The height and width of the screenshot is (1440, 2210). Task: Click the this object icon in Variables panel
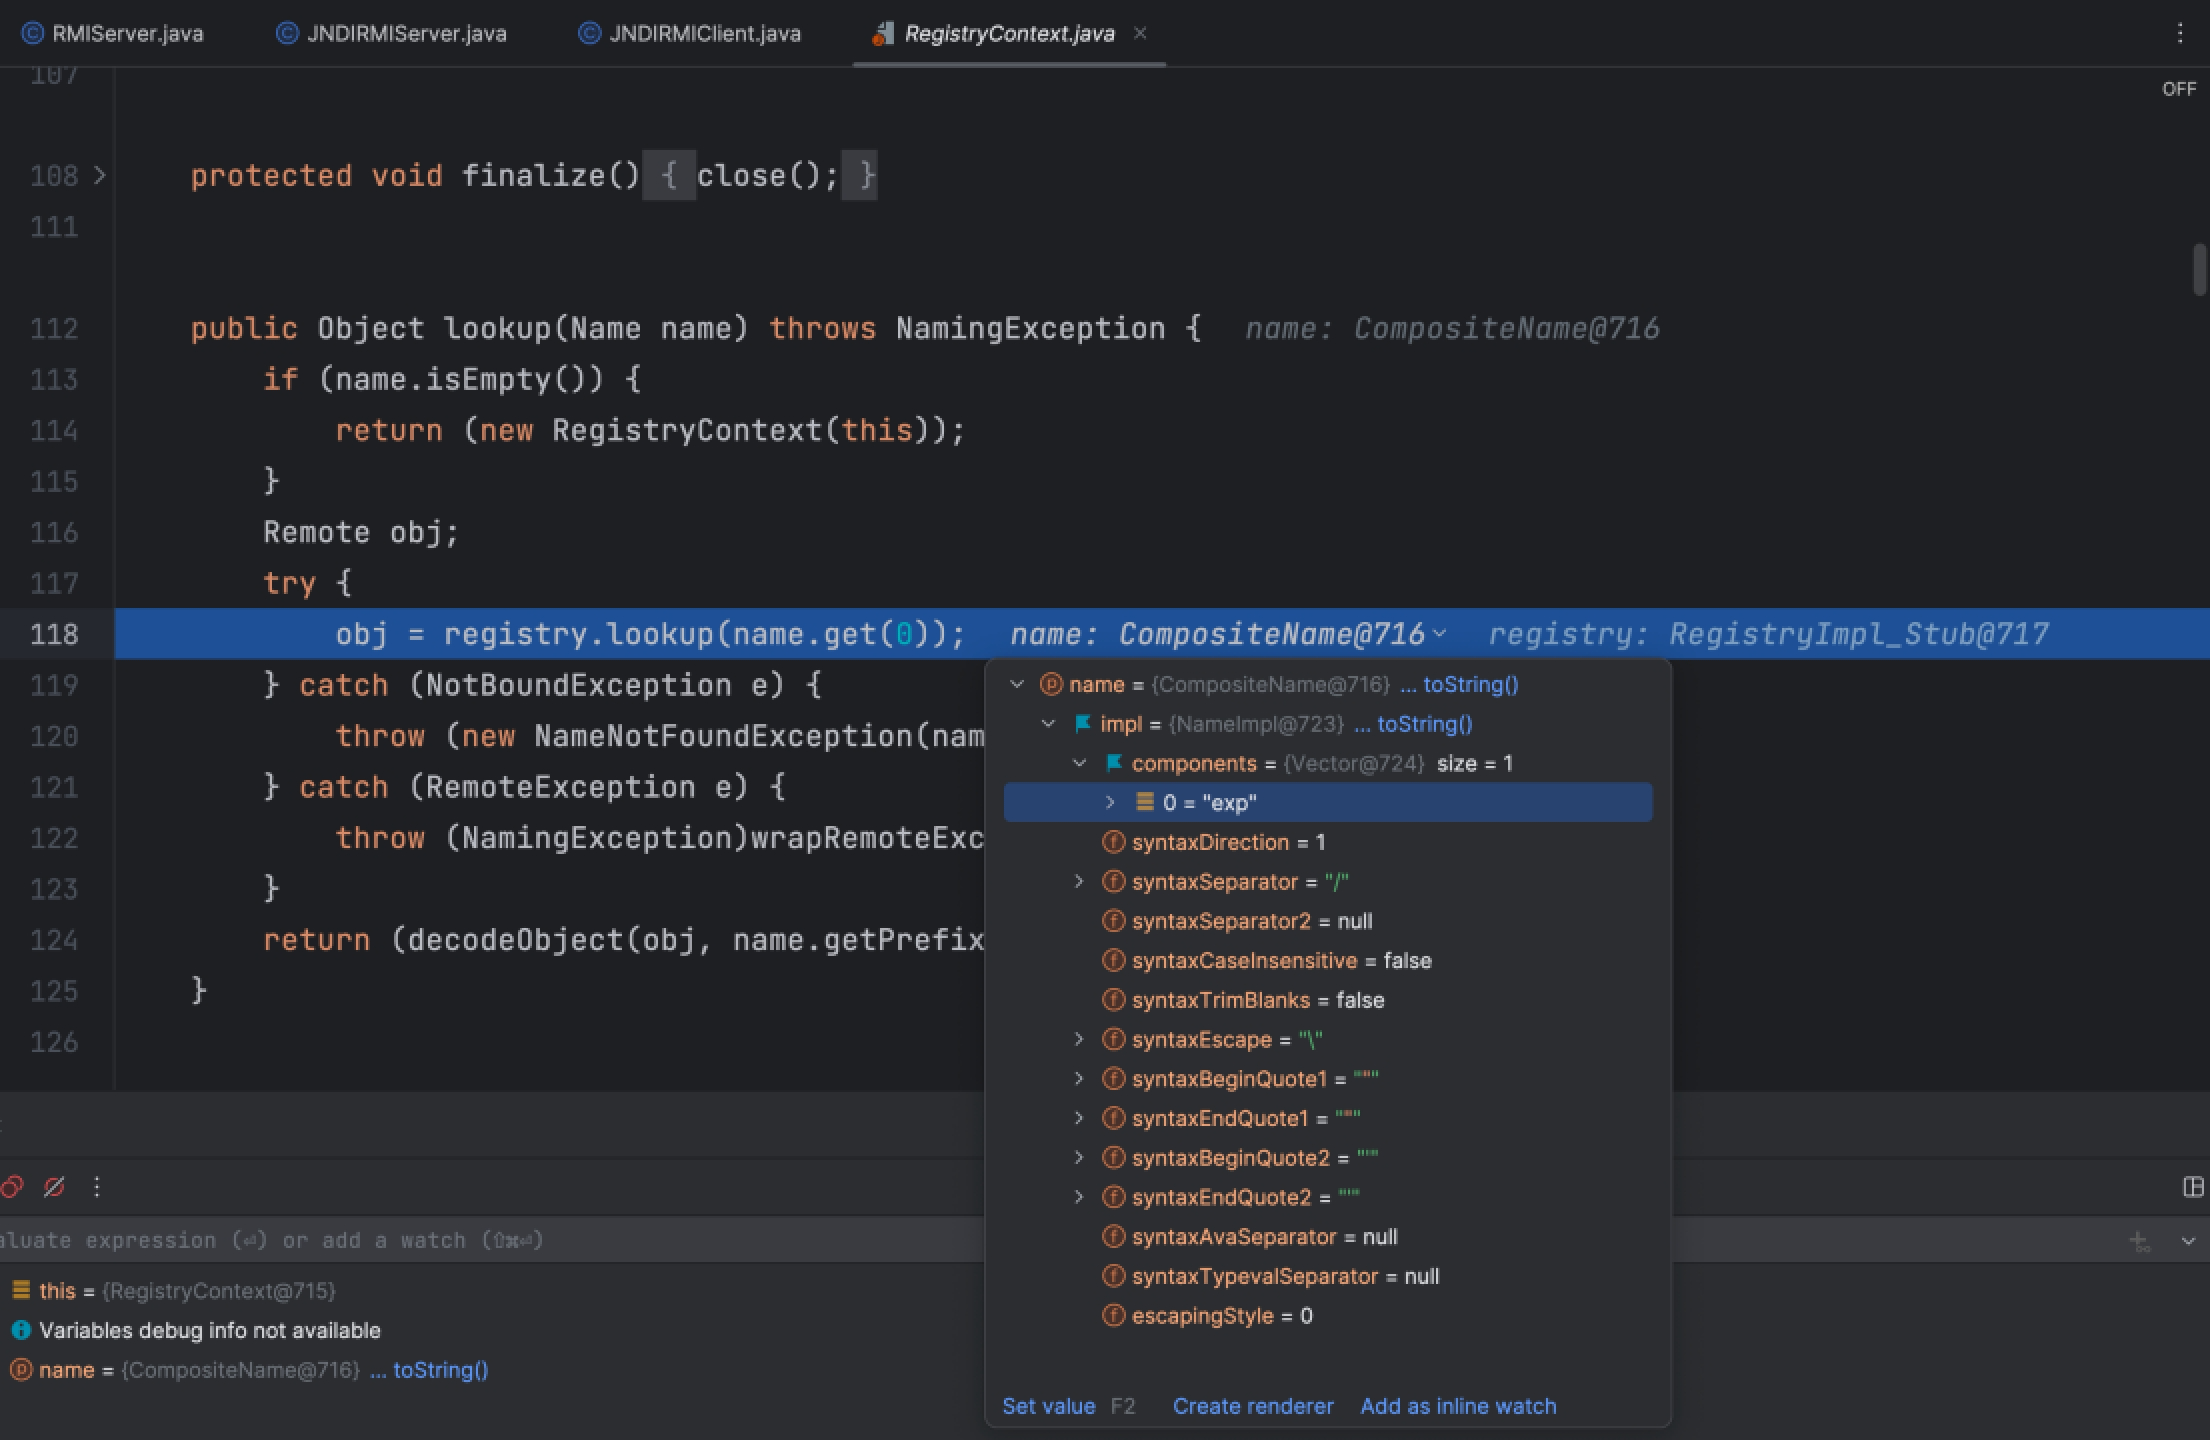pyautogui.click(x=21, y=1291)
